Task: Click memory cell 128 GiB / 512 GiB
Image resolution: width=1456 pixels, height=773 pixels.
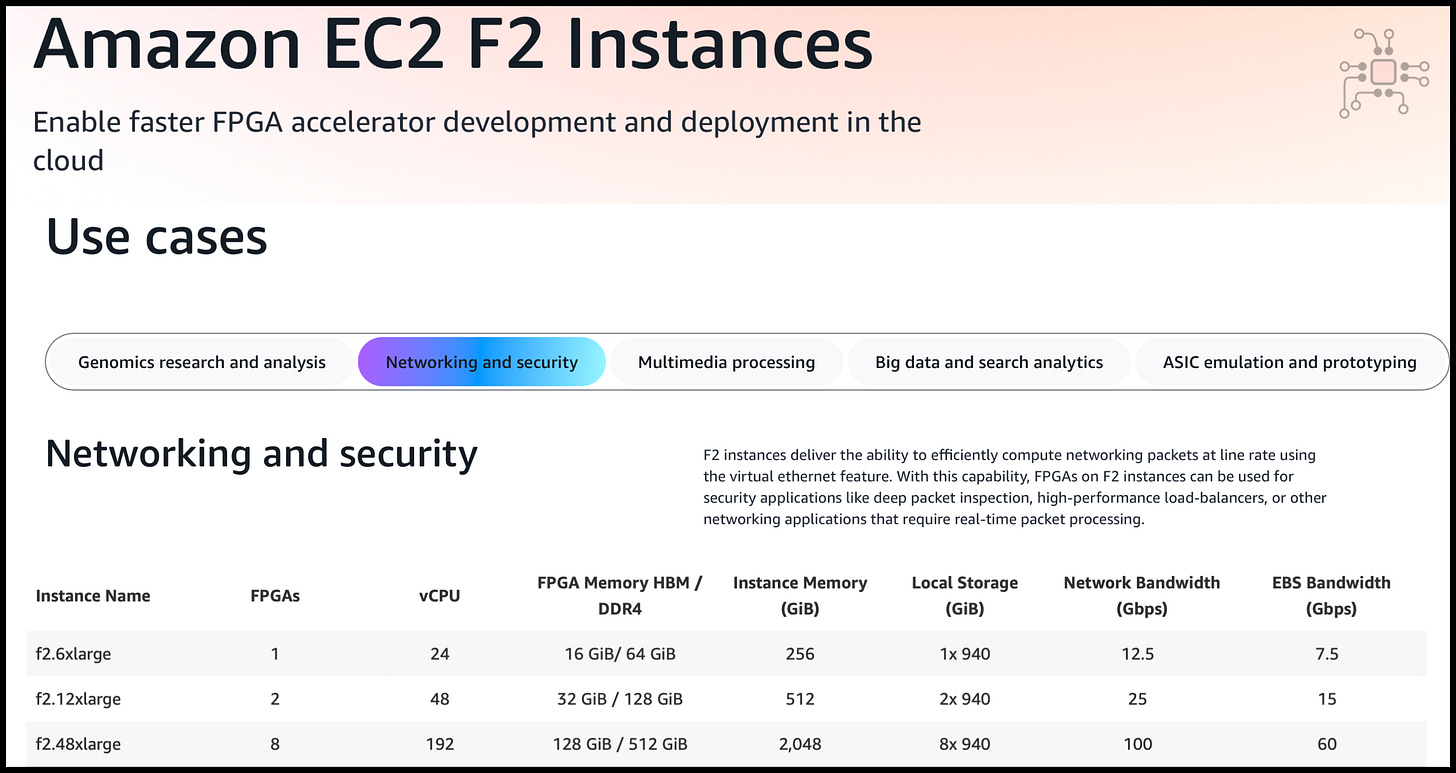Action: click(x=620, y=744)
